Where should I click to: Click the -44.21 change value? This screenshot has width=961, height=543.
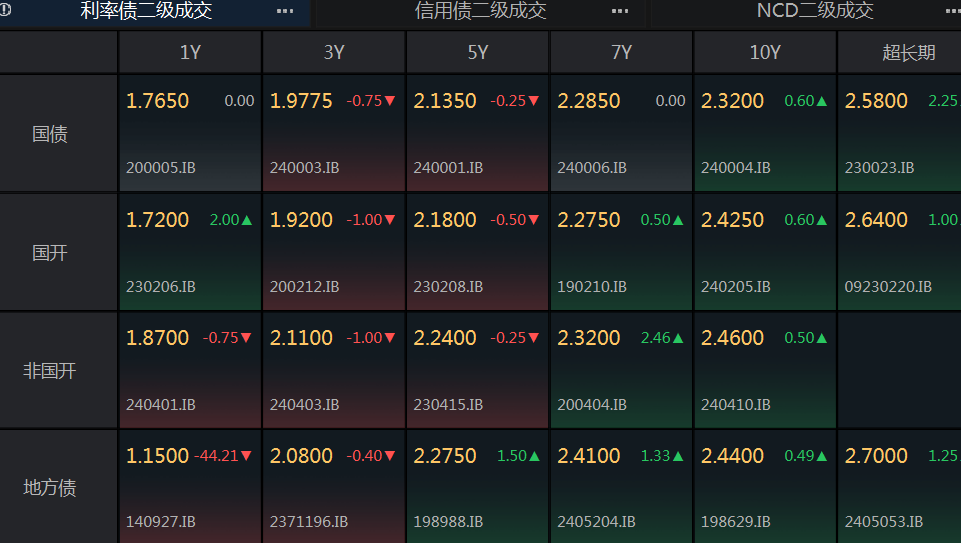point(216,456)
